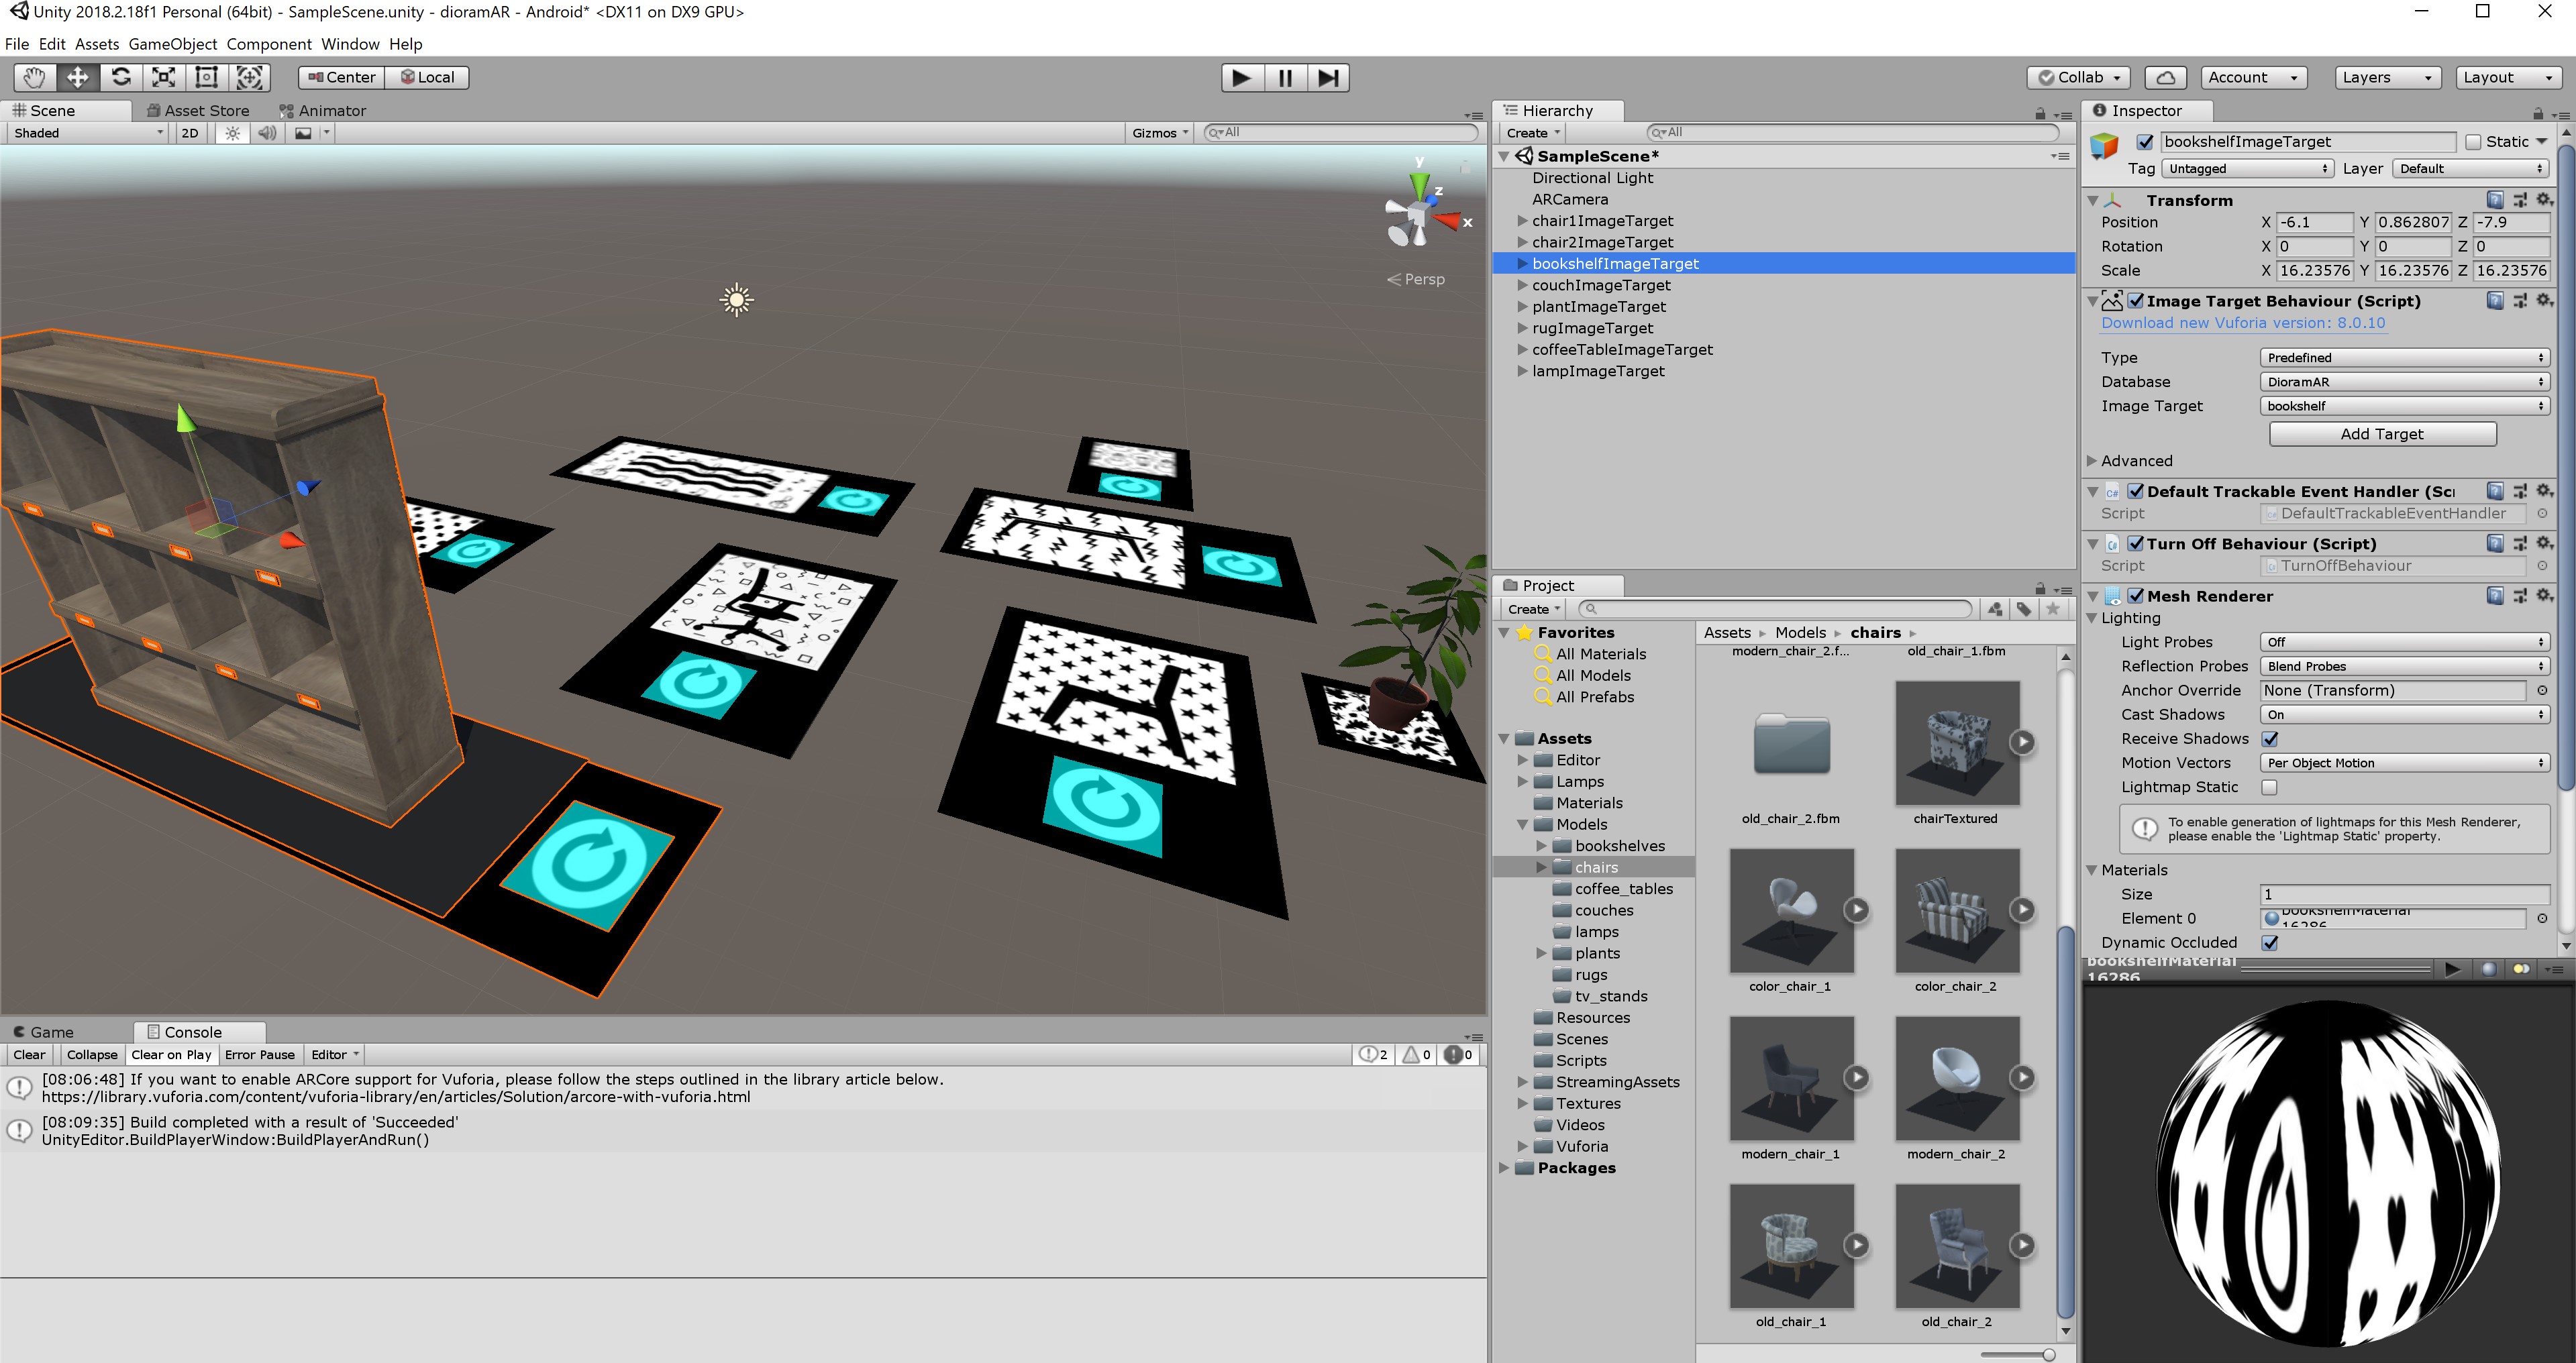
Task: Toggle scene audio speaker icon
Action: [x=266, y=133]
